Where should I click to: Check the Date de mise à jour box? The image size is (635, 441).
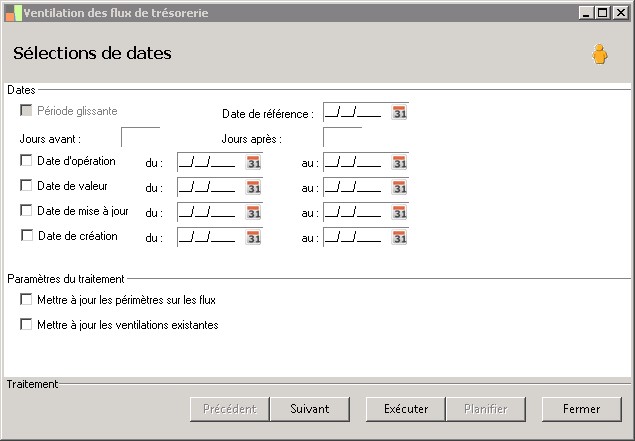pos(26,211)
